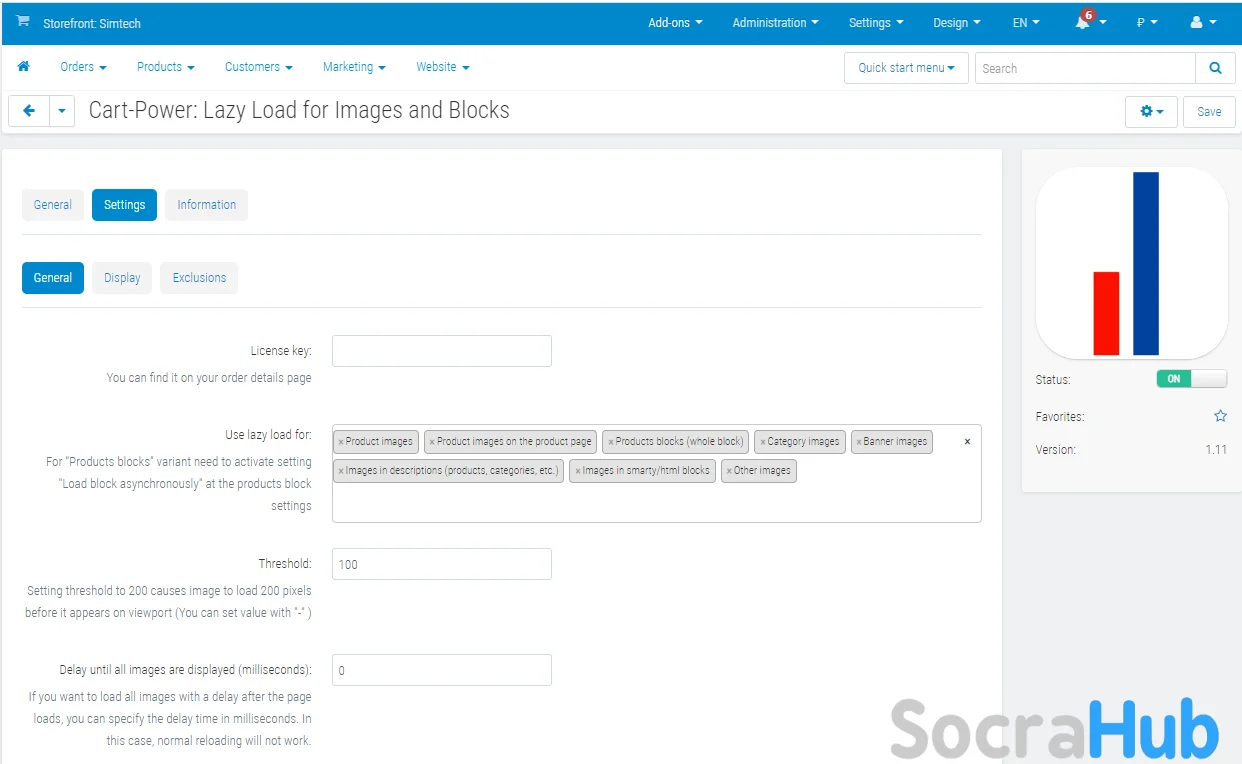Image resolution: width=1242 pixels, height=764 pixels.
Task: Click the back arrow button
Action: [29, 111]
